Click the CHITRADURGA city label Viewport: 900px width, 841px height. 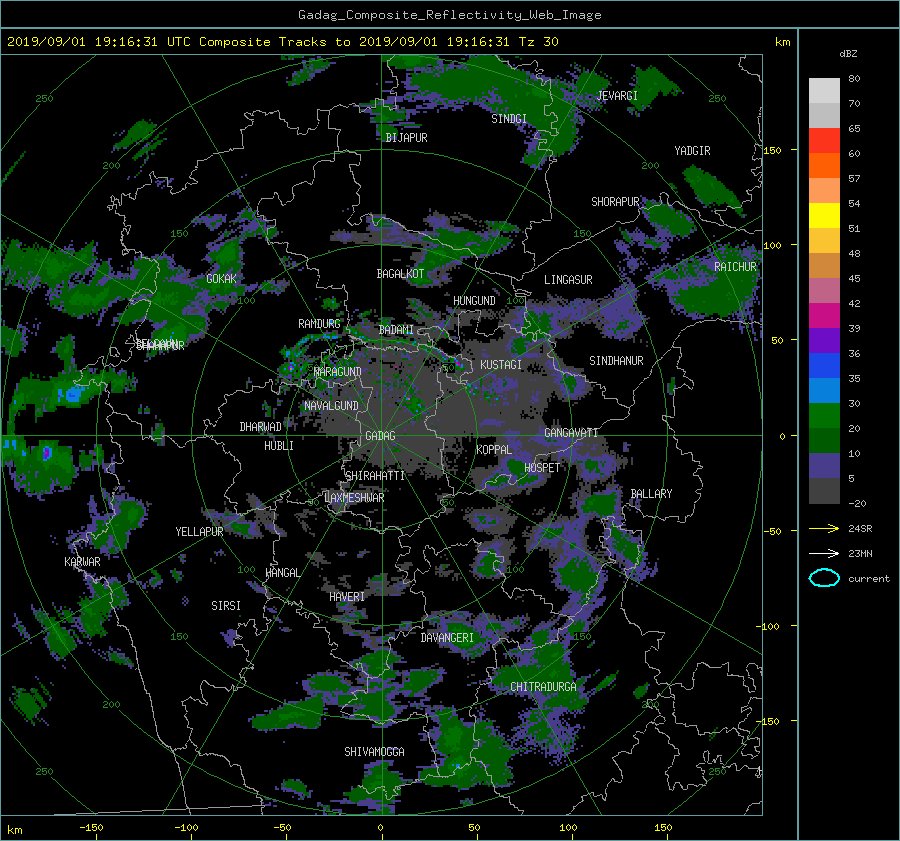(543, 687)
